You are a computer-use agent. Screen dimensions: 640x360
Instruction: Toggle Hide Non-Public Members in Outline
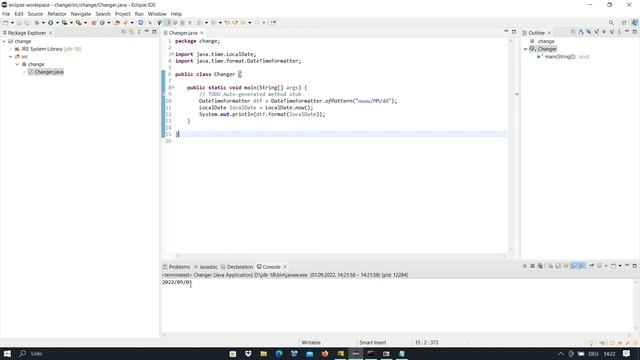click(604, 32)
